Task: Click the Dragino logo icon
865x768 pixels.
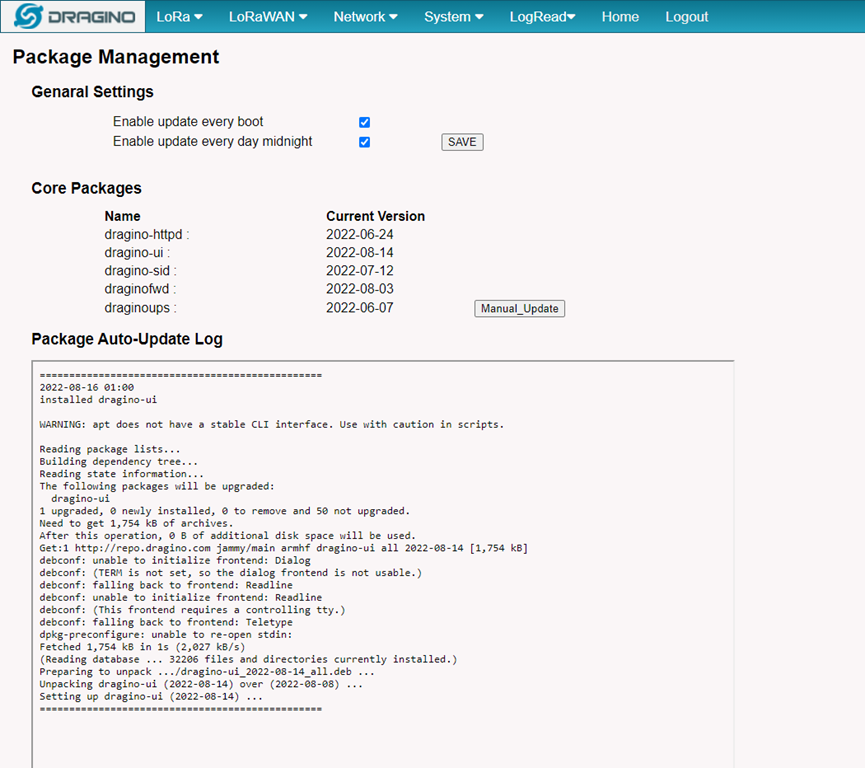Action: coord(29,17)
